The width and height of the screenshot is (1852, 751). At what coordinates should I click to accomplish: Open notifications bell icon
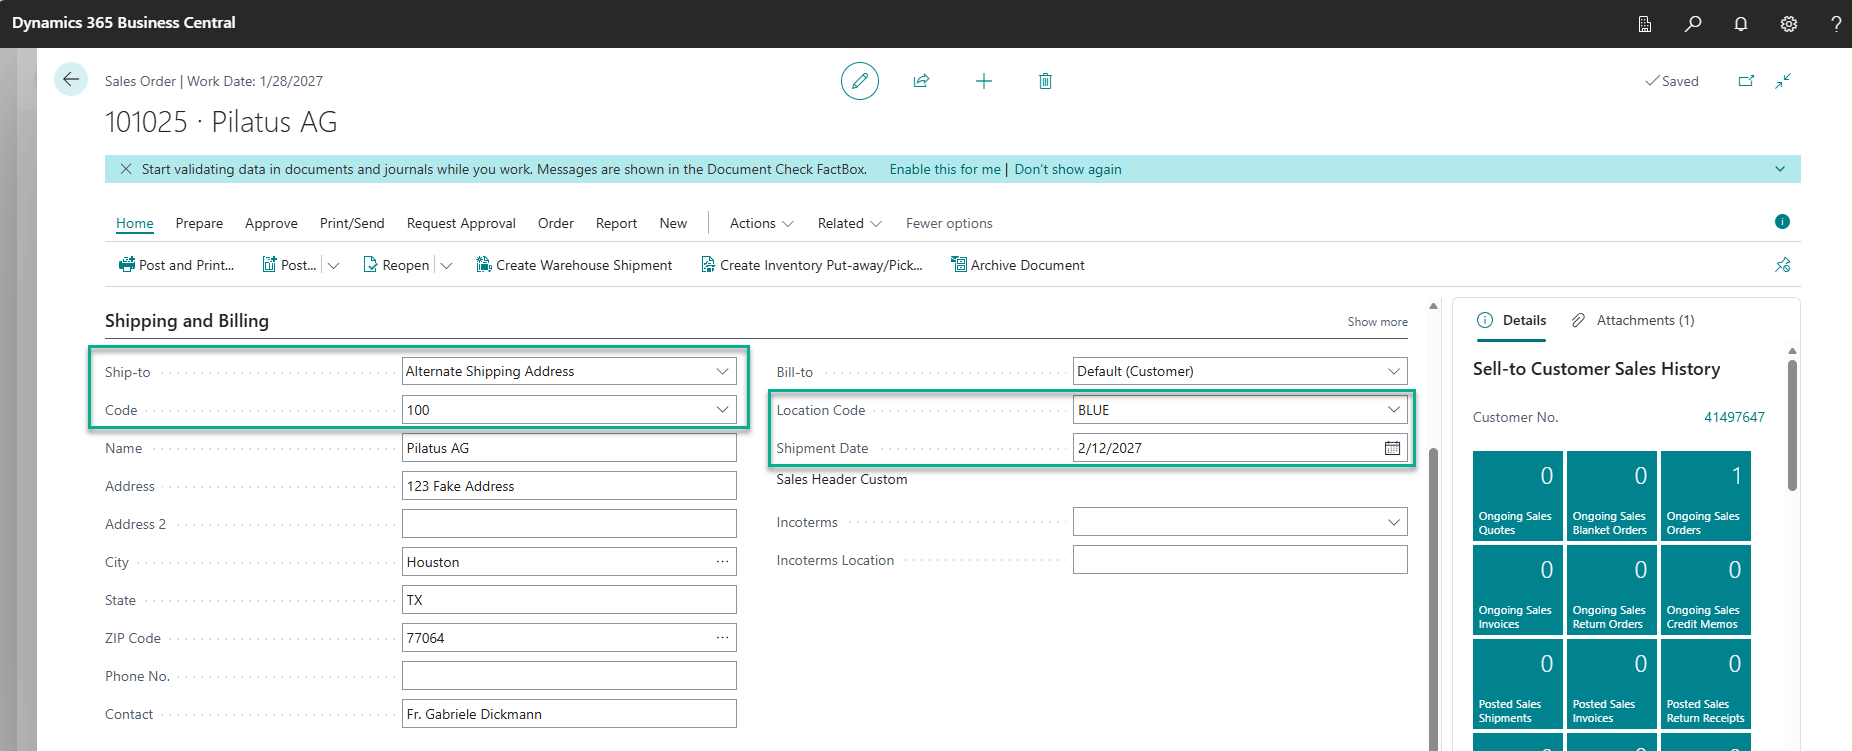(x=1741, y=23)
